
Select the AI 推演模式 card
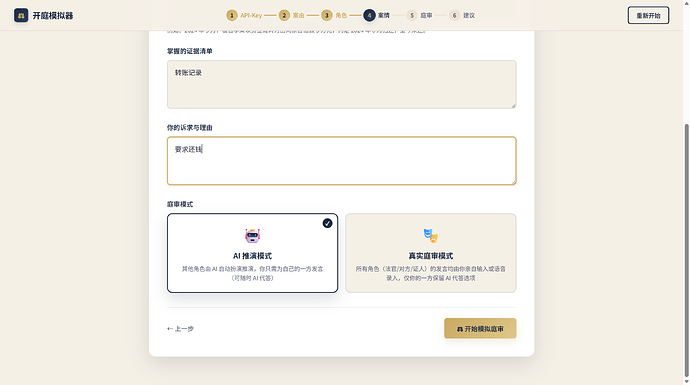click(x=253, y=253)
